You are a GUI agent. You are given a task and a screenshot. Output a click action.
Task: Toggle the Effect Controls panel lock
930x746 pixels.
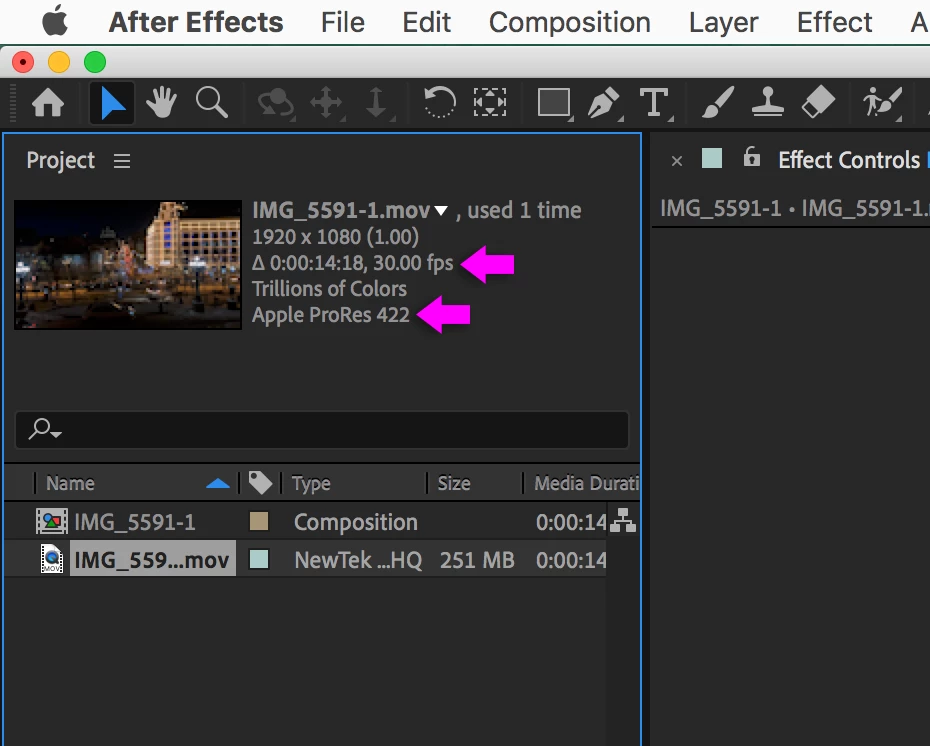coord(751,158)
